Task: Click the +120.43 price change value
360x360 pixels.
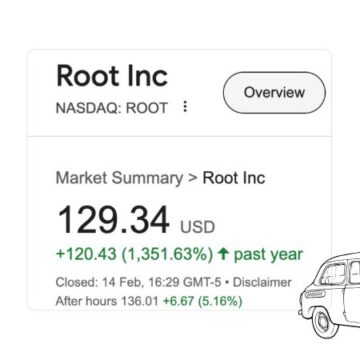Action: pyautogui.click(x=86, y=255)
